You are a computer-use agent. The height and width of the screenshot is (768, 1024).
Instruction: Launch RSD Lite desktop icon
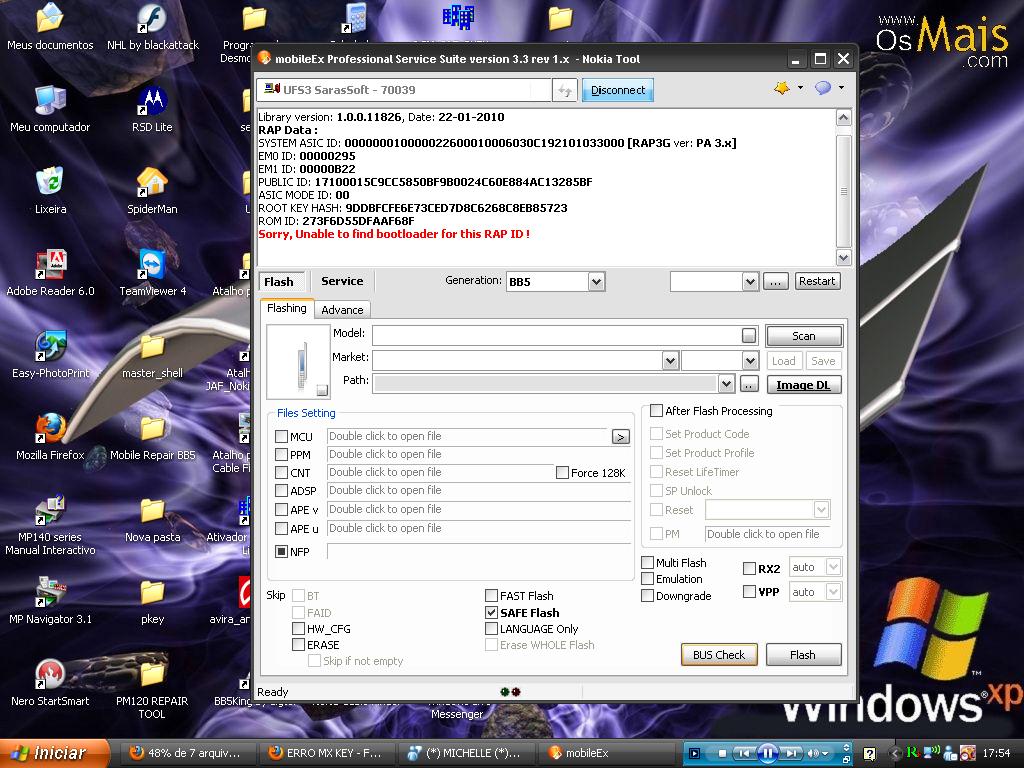(x=152, y=109)
